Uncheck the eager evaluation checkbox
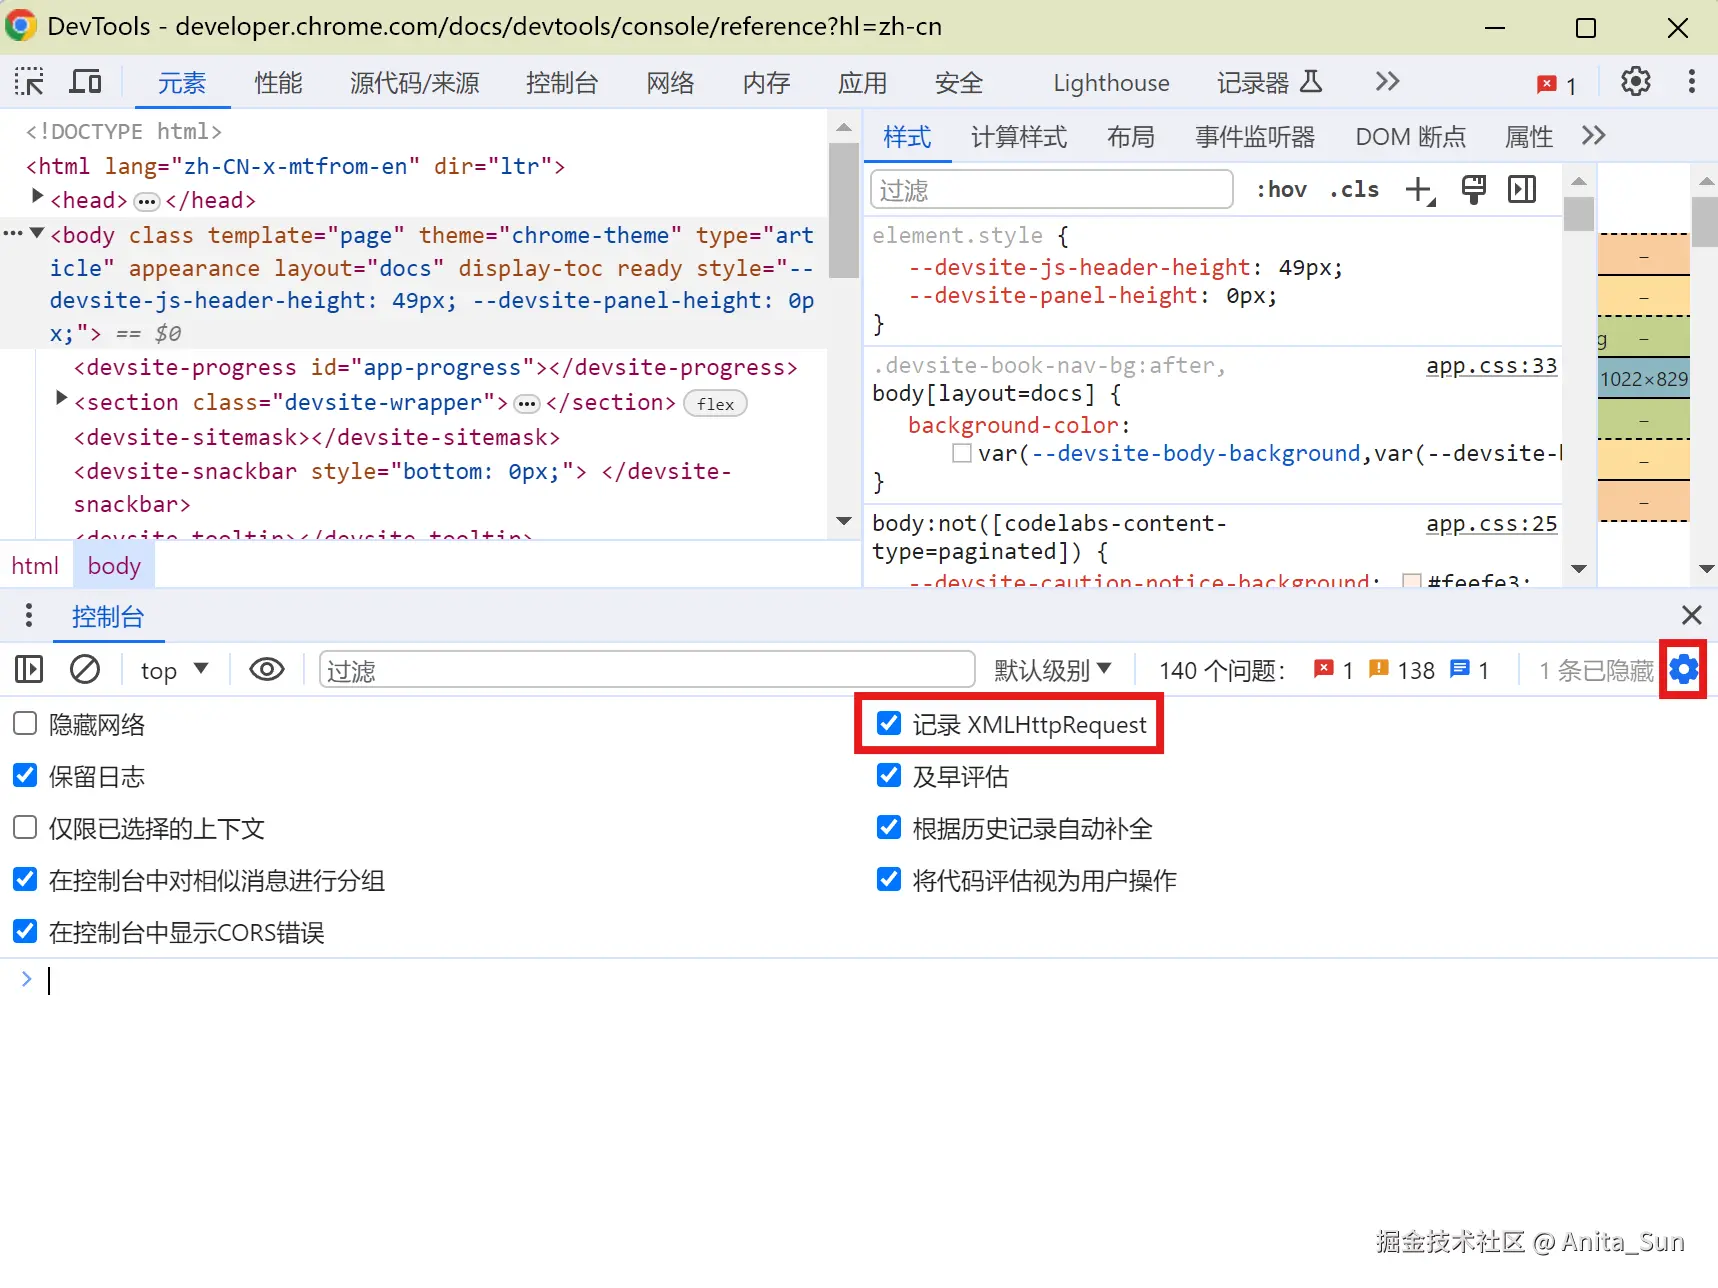Viewport: 1718px width, 1288px height. pyautogui.click(x=889, y=776)
